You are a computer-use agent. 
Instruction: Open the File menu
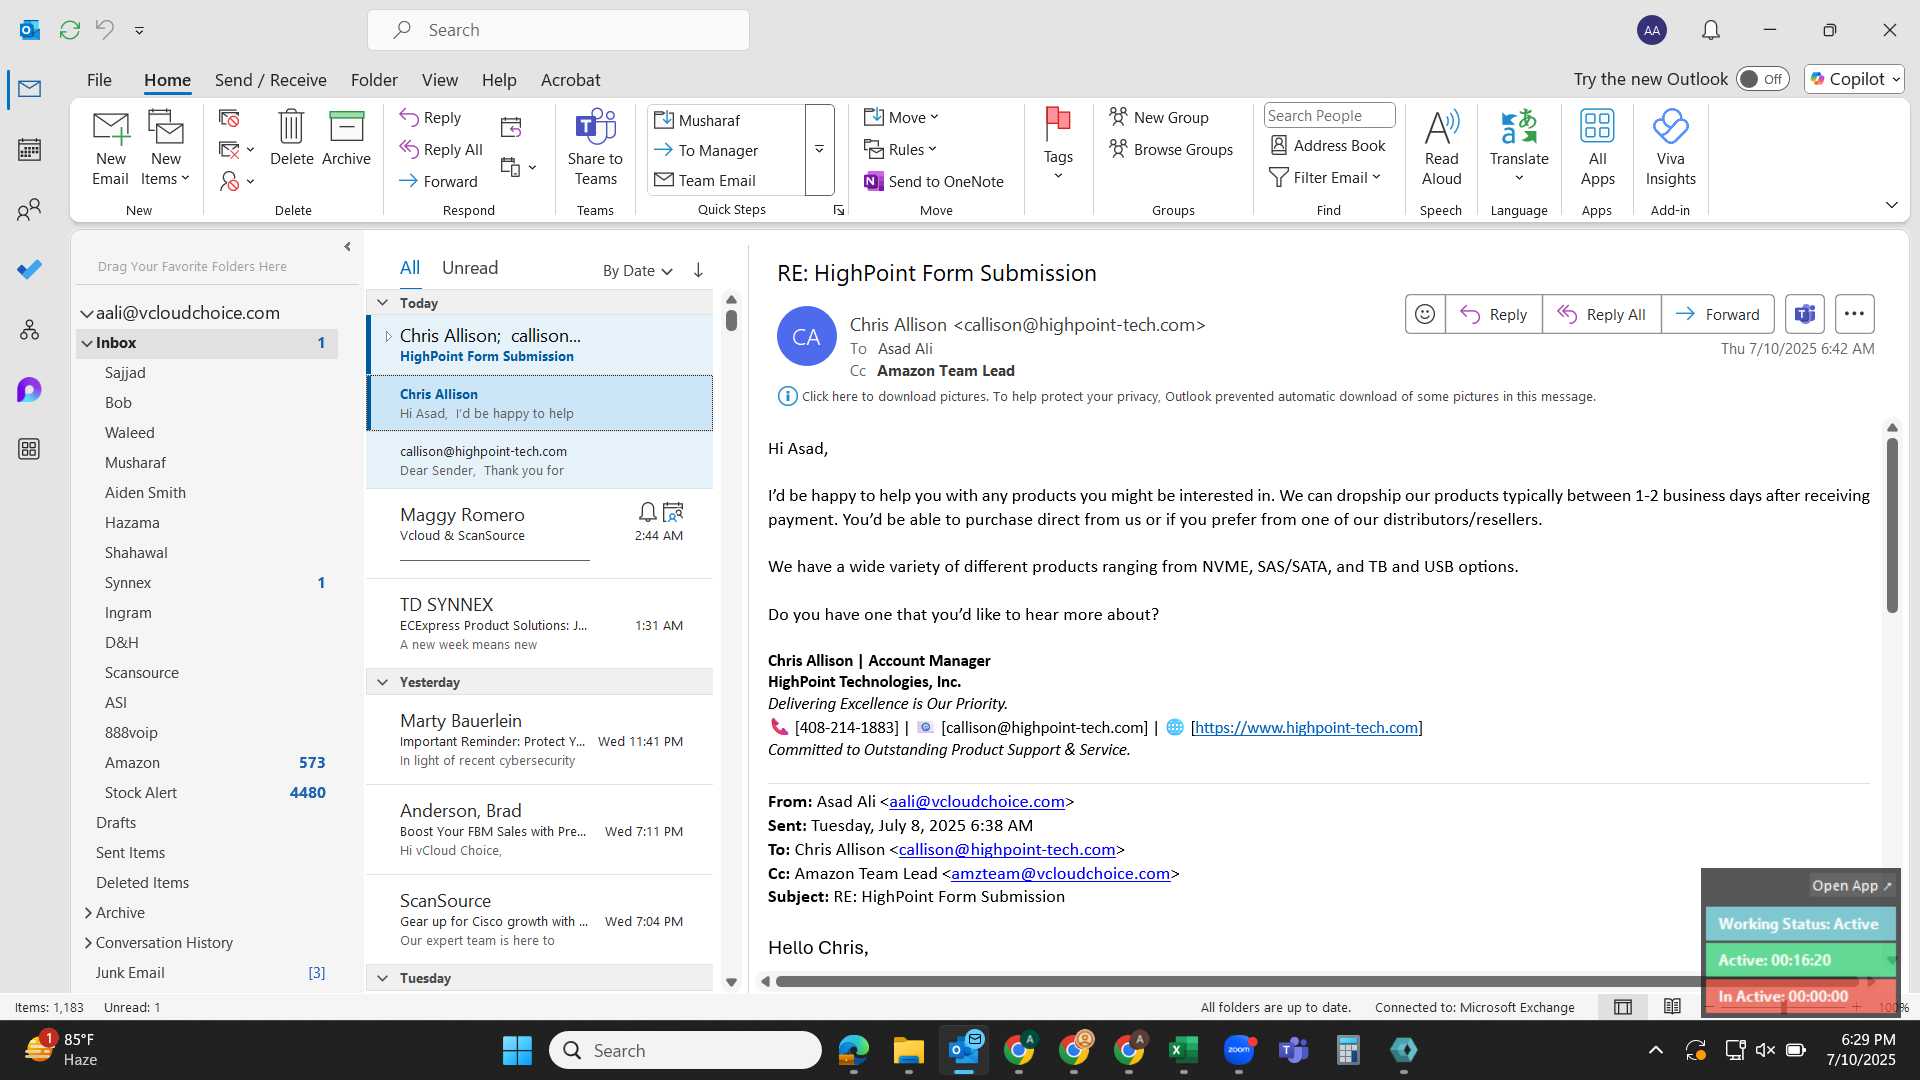coord(99,80)
